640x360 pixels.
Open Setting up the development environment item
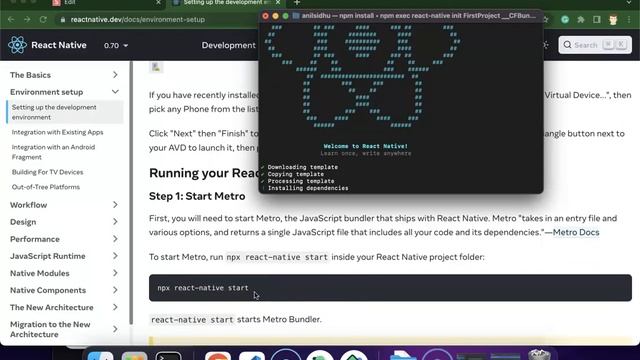click(65, 112)
